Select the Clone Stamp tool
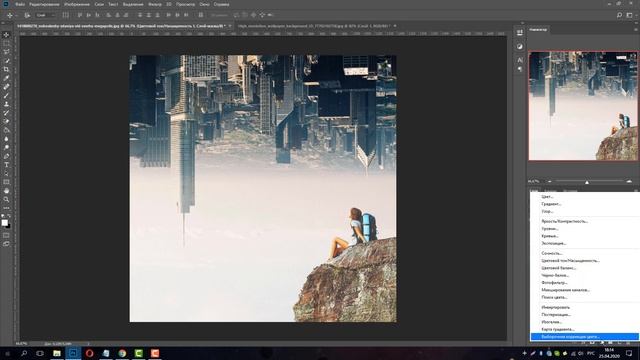The height and width of the screenshot is (360, 640). point(6,104)
